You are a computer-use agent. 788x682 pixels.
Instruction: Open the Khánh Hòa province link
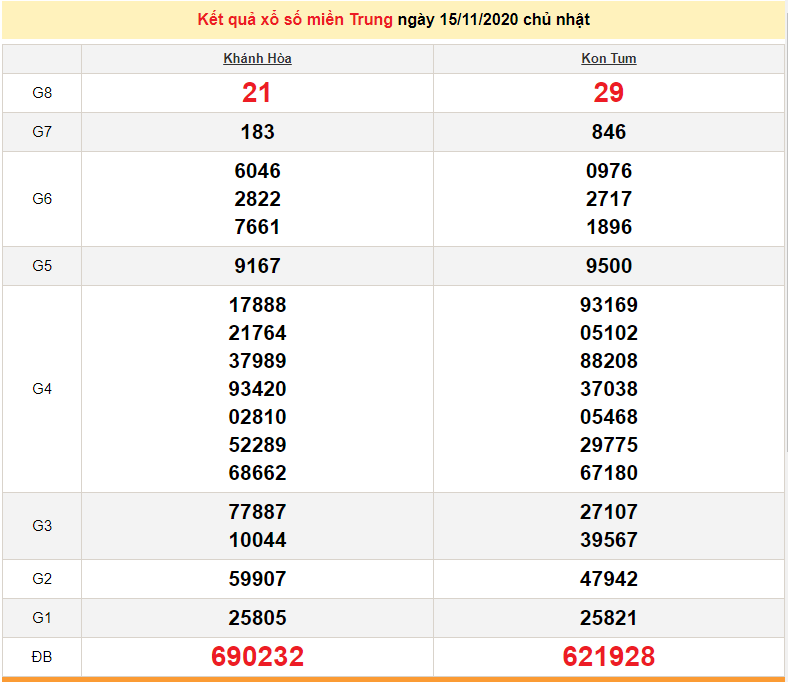[x=257, y=59]
